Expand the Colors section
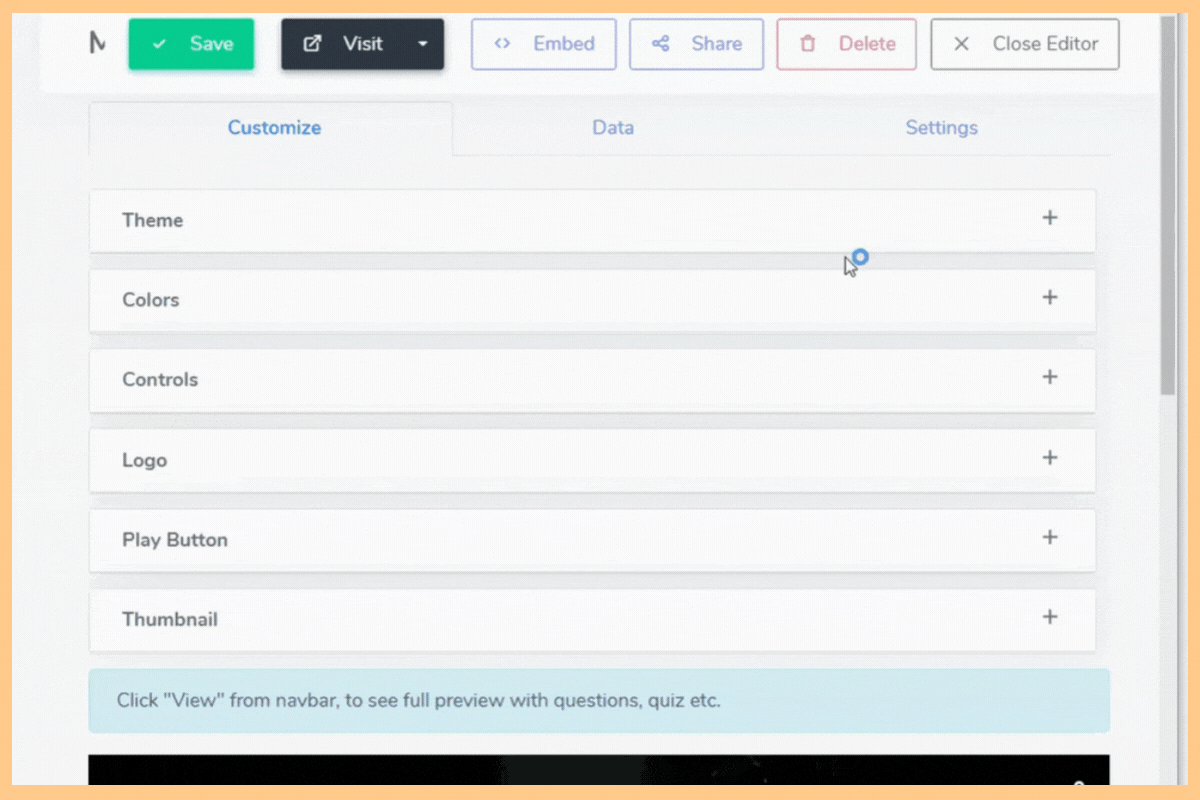This screenshot has height=800, width=1200. (1050, 297)
